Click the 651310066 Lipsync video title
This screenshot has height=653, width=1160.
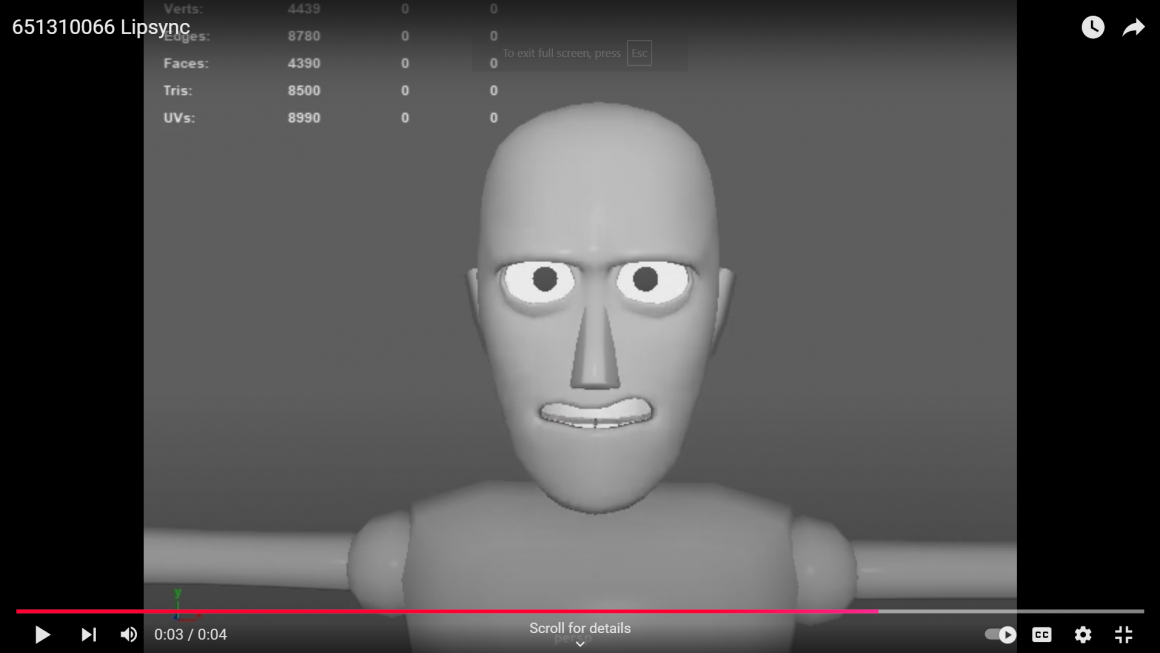[x=101, y=28]
